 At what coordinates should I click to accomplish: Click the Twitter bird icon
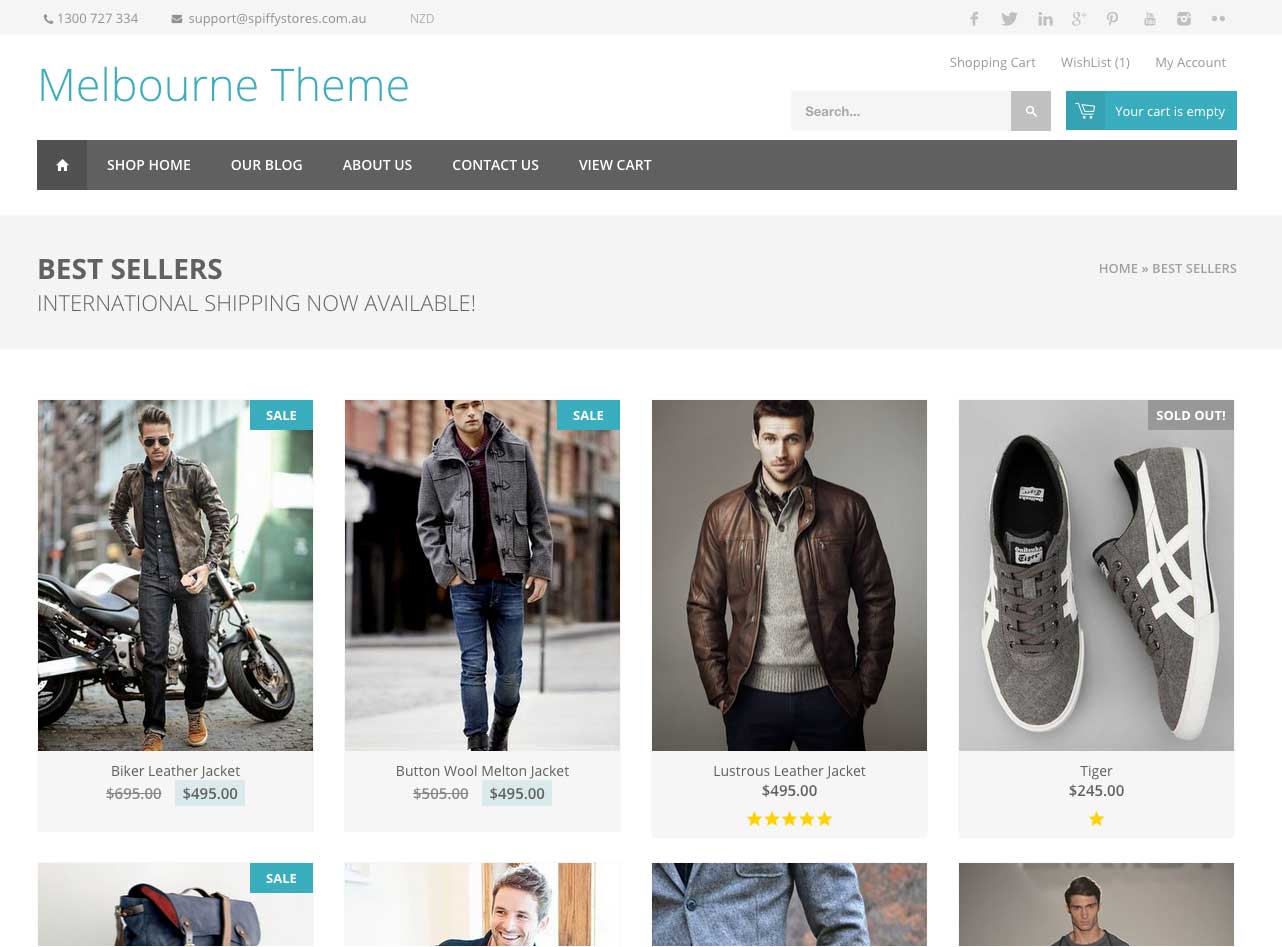tap(1009, 18)
